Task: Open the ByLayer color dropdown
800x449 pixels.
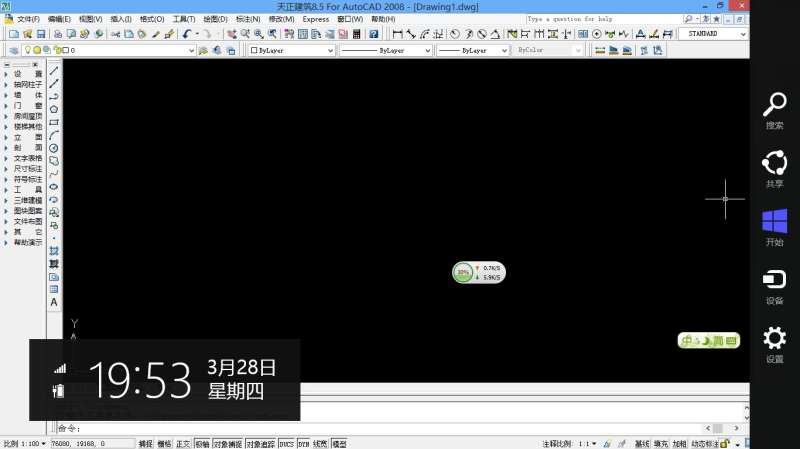Action: (291, 49)
